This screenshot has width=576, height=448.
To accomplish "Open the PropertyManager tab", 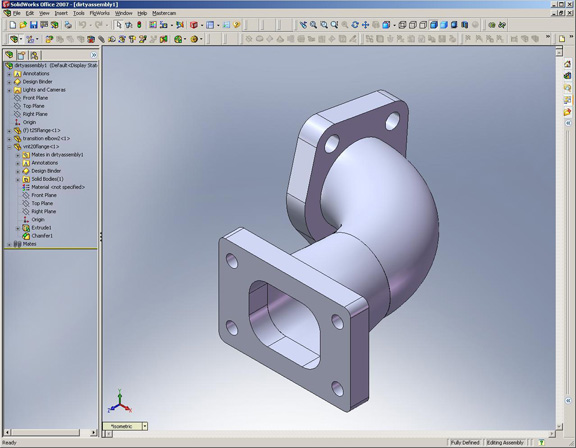I will (x=22, y=55).
